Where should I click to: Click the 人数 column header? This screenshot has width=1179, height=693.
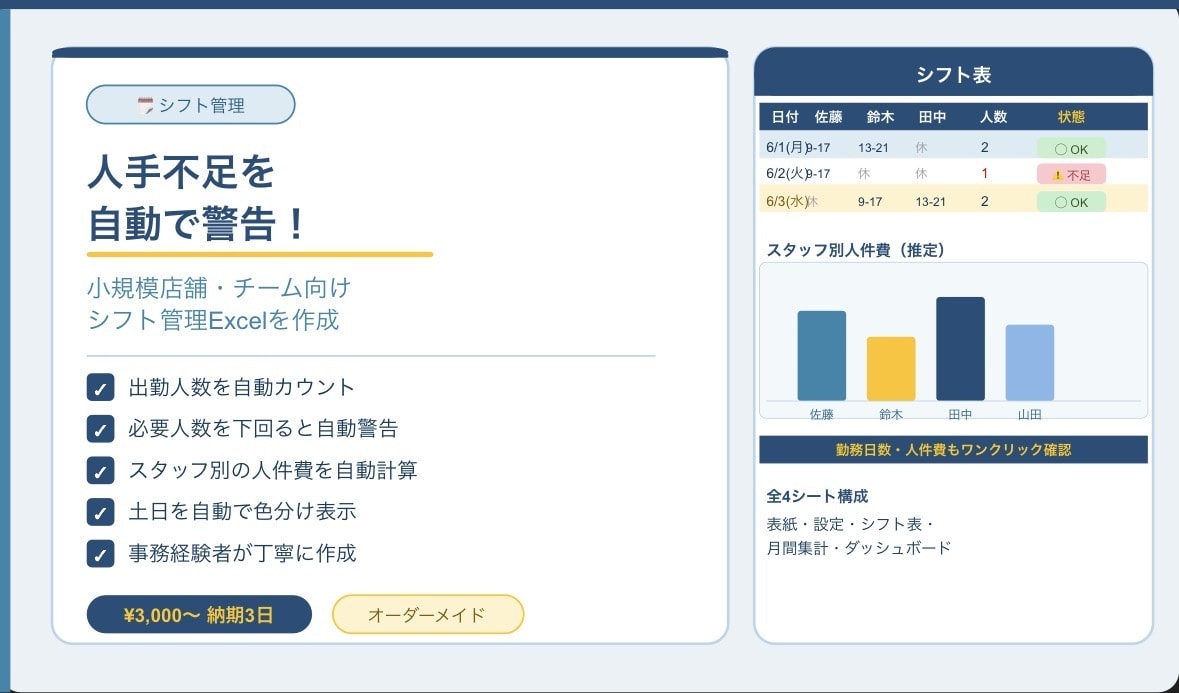click(x=993, y=117)
